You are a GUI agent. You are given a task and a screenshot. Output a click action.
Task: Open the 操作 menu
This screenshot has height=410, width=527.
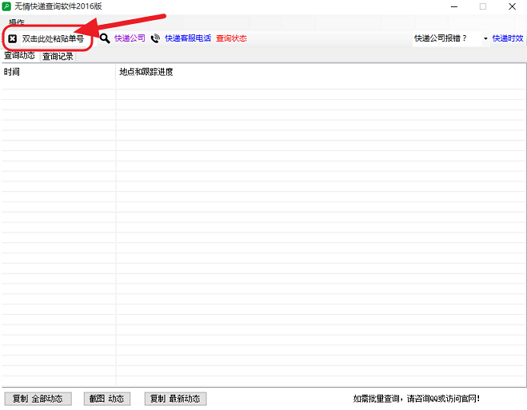click(x=16, y=23)
